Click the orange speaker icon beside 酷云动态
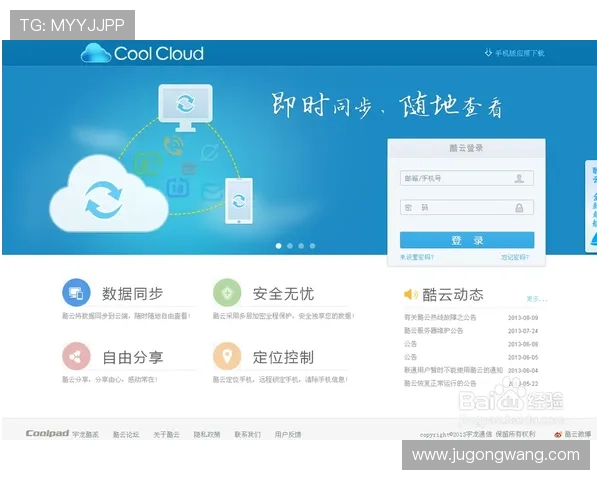 (x=411, y=294)
